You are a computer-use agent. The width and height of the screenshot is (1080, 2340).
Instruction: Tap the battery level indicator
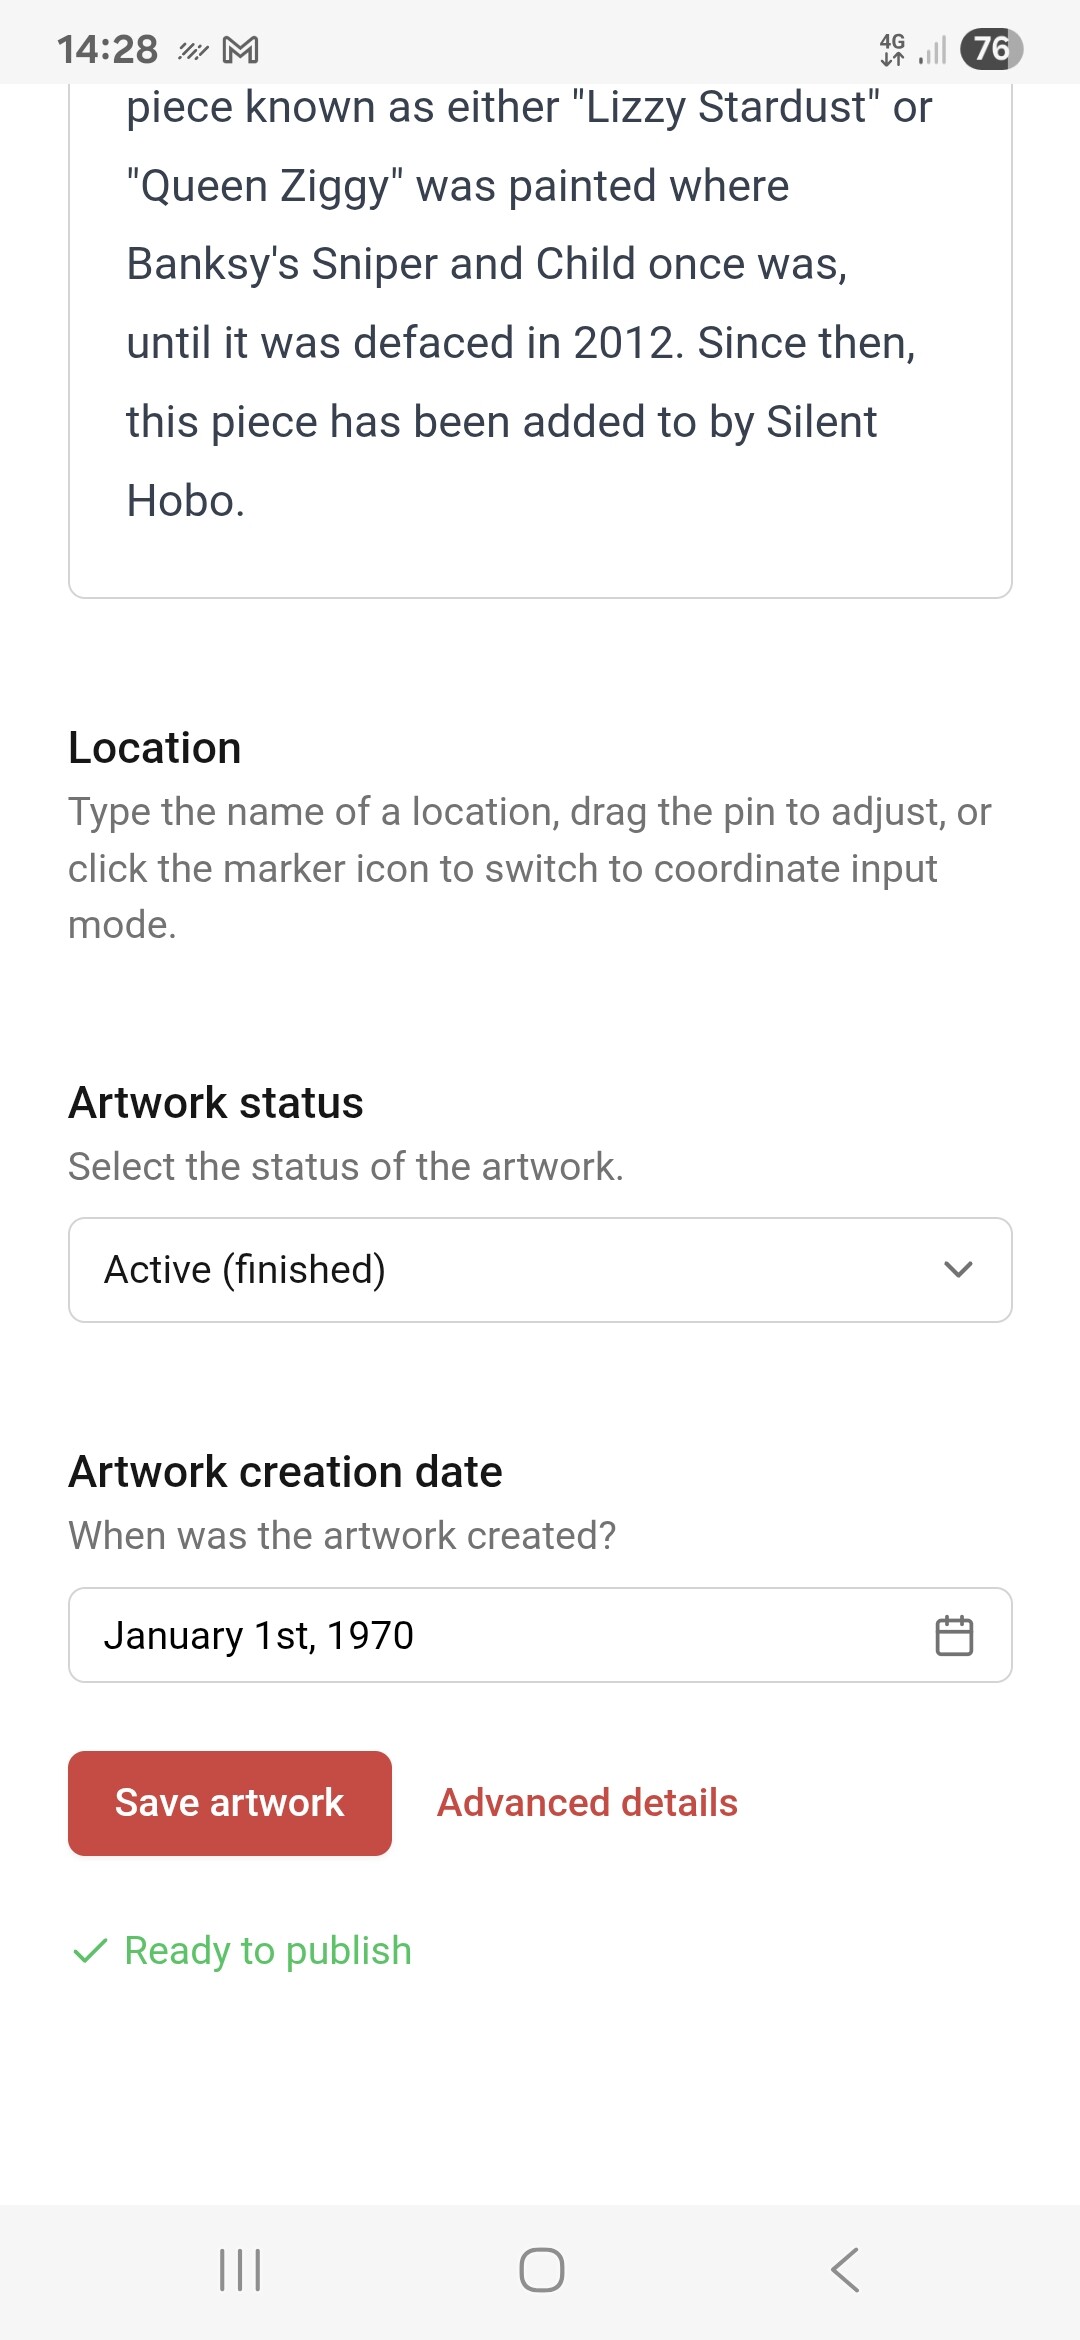pos(990,49)
